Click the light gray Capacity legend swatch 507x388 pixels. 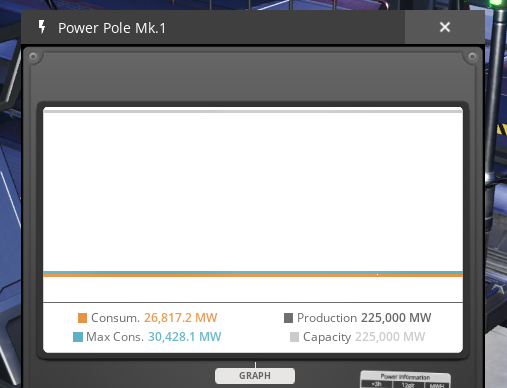pyautogui.click(x=294, y=337)
